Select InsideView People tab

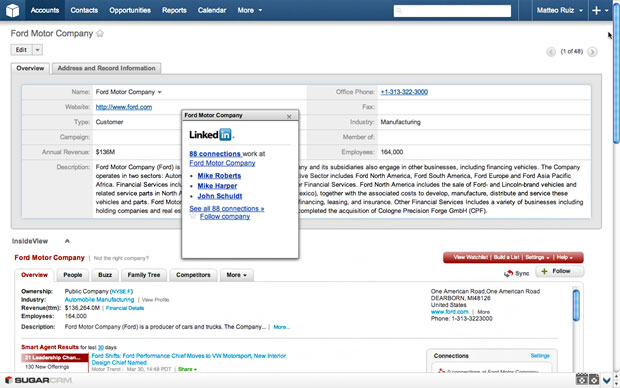tap(73, 275)
